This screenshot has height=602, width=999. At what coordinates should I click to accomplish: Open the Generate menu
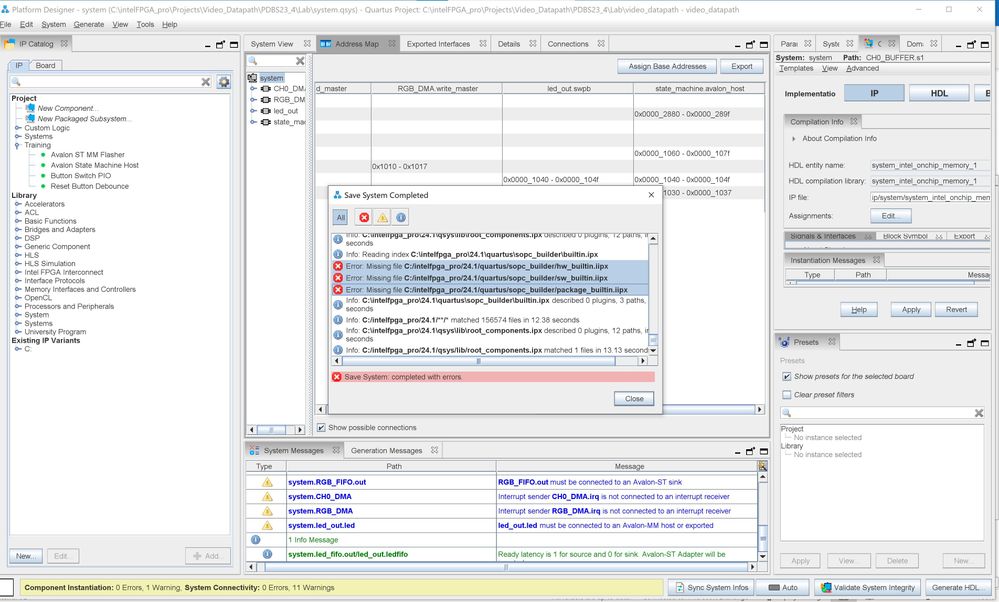point(88,24)
